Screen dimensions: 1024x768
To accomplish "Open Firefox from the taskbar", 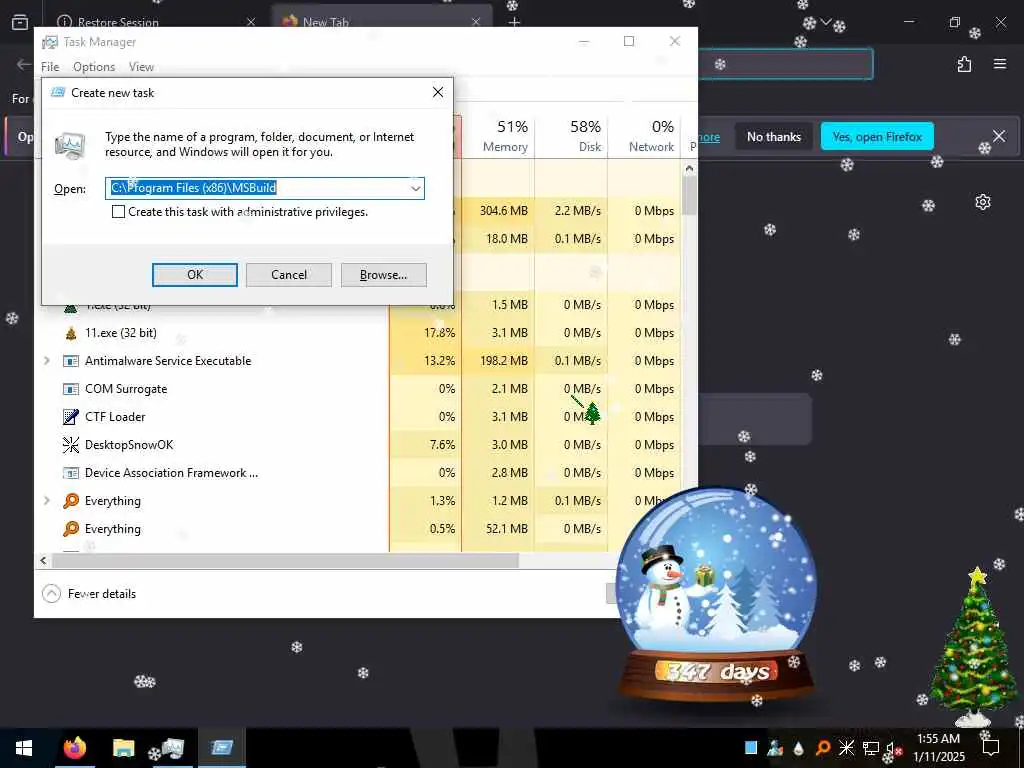I will (74, 748).
